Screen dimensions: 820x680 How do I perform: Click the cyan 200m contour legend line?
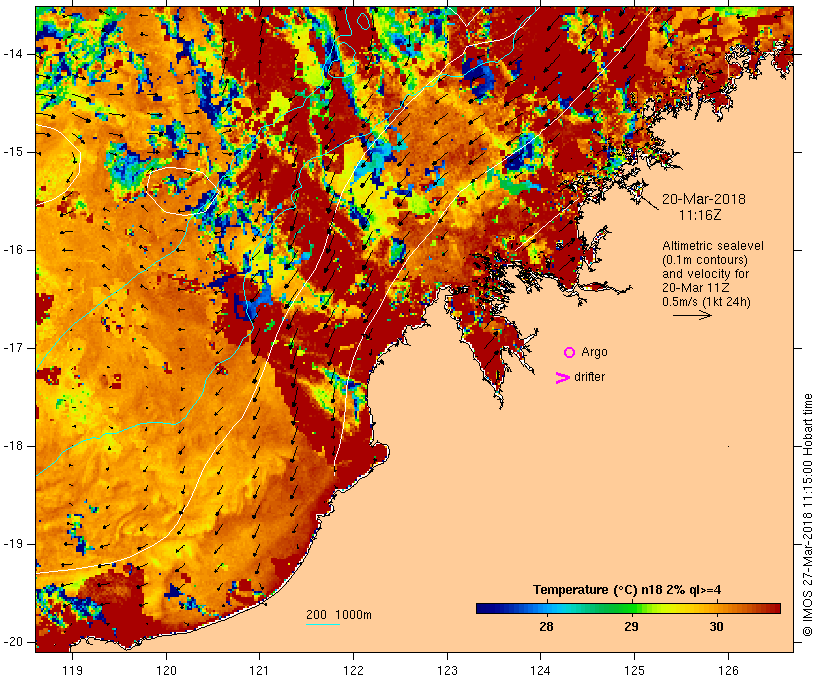click(x=323, y=624)
